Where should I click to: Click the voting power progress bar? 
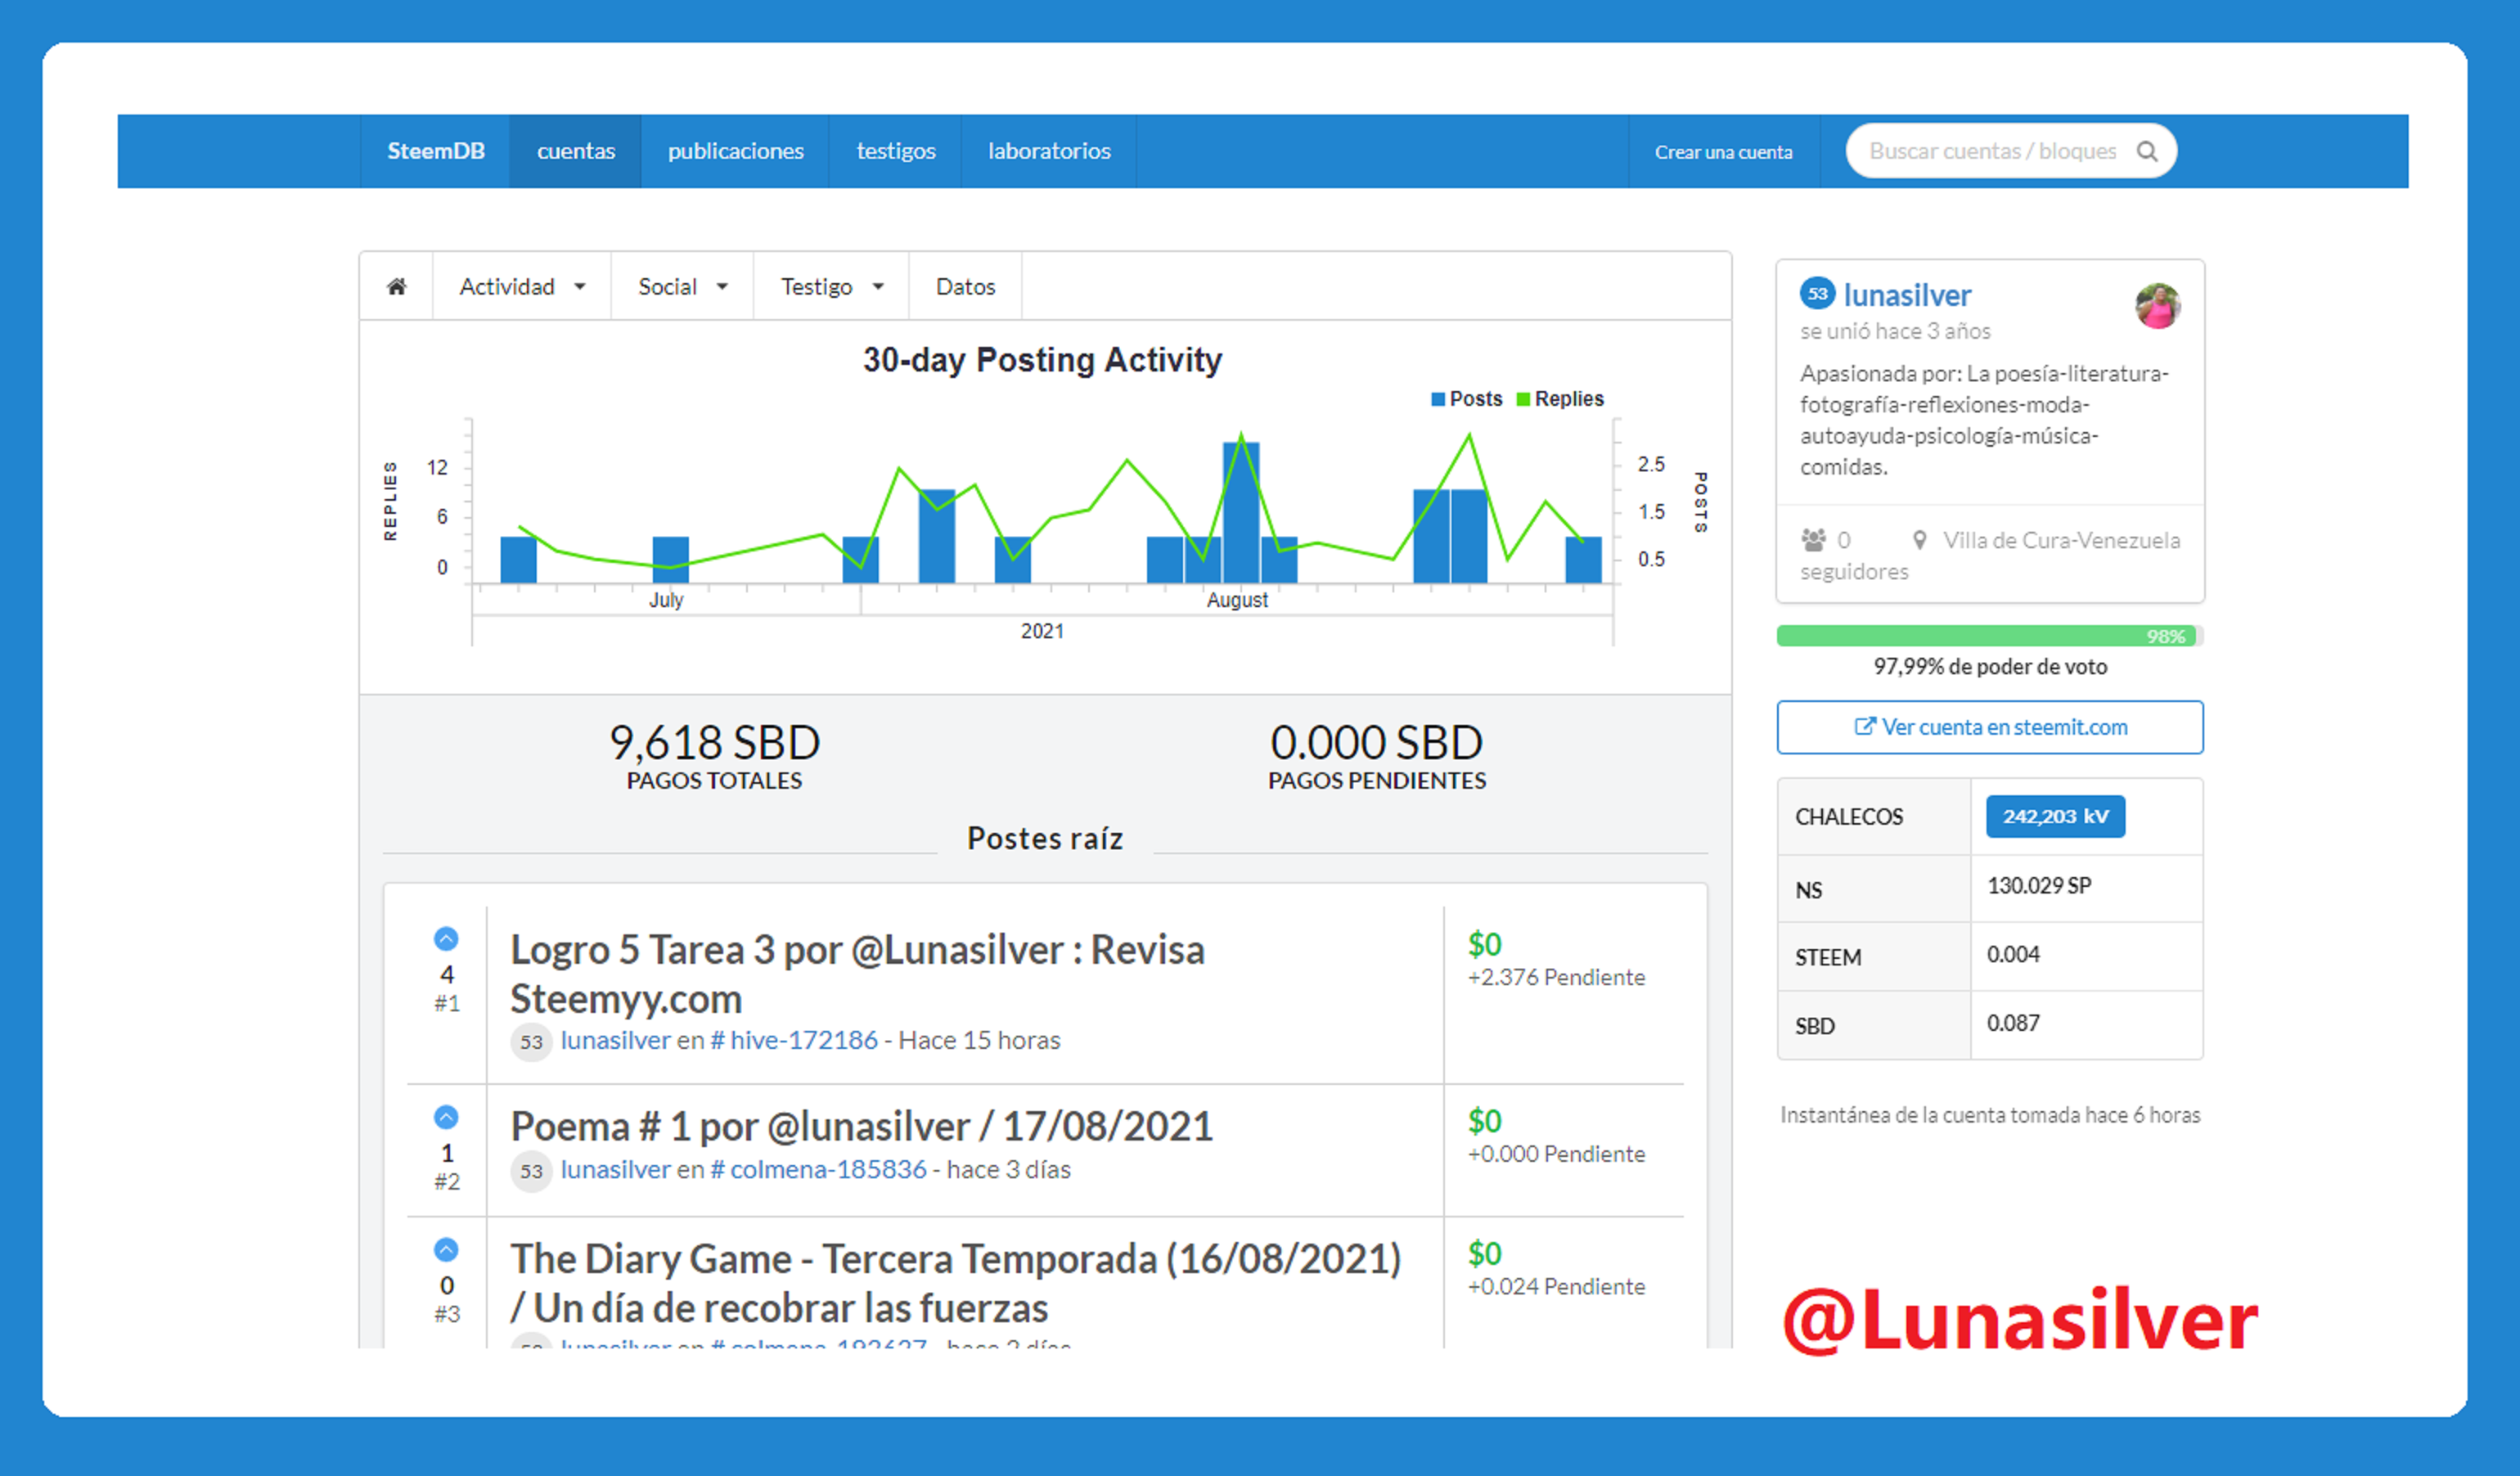pos(1989,636)
